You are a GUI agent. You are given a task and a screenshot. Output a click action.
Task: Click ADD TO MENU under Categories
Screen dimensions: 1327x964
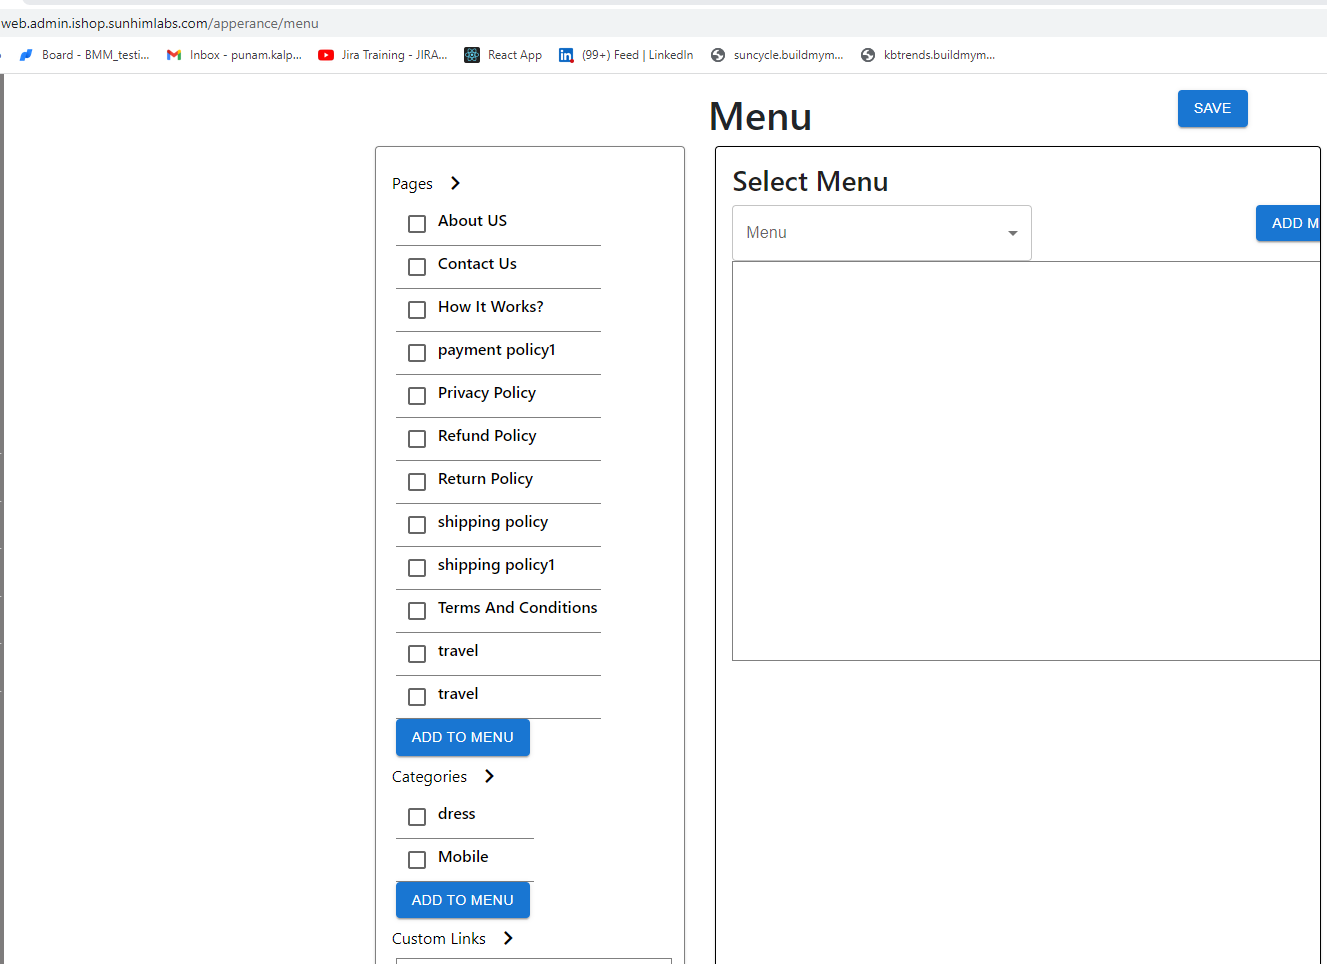tap(463, 900)
